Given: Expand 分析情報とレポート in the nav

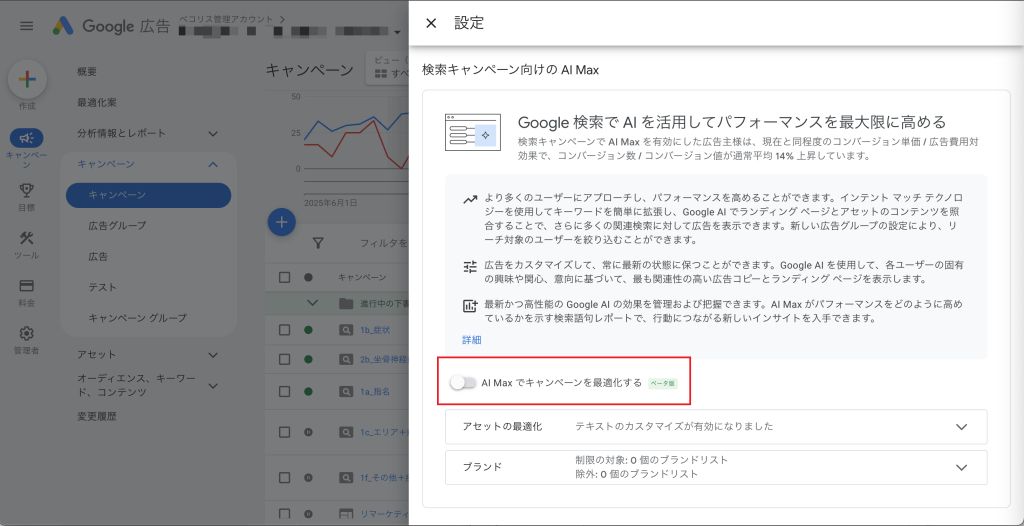Looking at the screenshot, I should click(x=213, y=133).
